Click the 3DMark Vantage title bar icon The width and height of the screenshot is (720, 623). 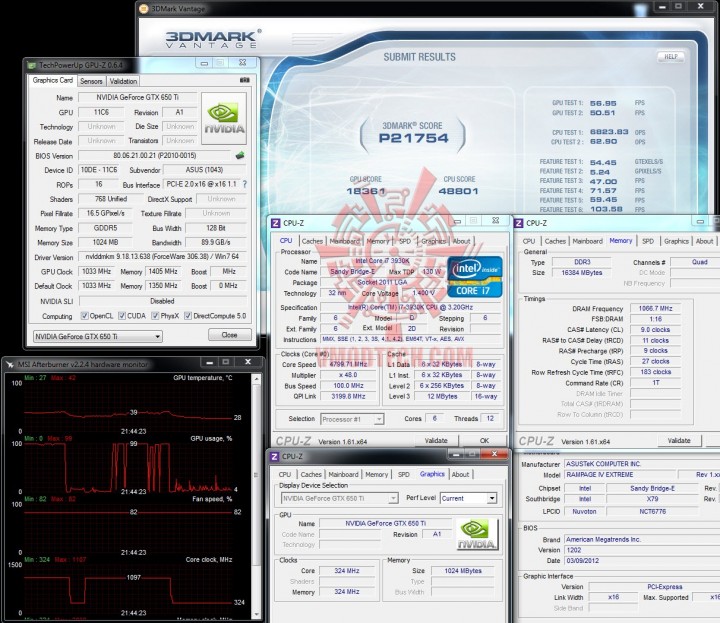click(x=144, y=8)
